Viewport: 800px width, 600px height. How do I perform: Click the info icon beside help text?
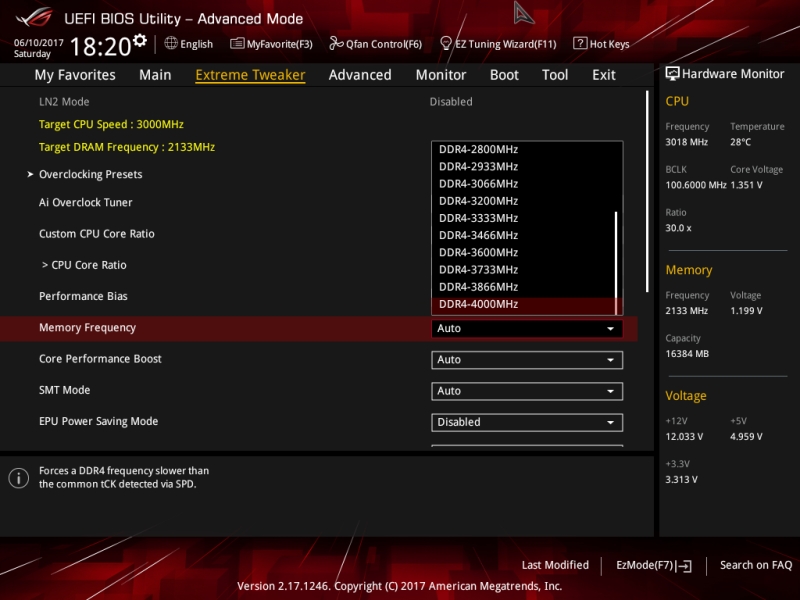[x=19, y=478]
